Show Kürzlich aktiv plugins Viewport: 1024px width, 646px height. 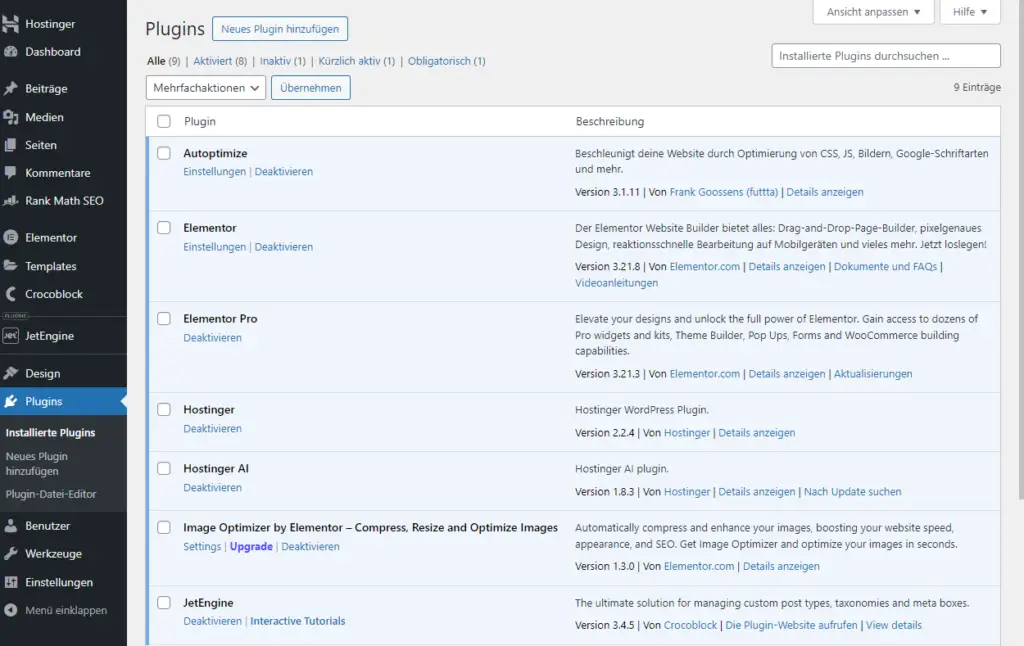(357, 61)
